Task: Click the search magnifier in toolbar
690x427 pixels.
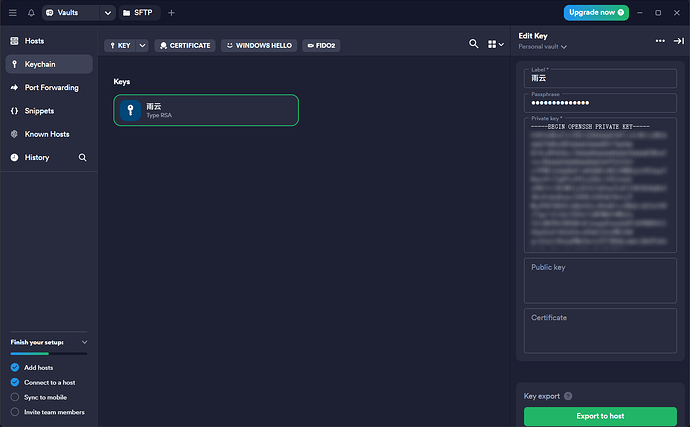Action: (474, 44)
